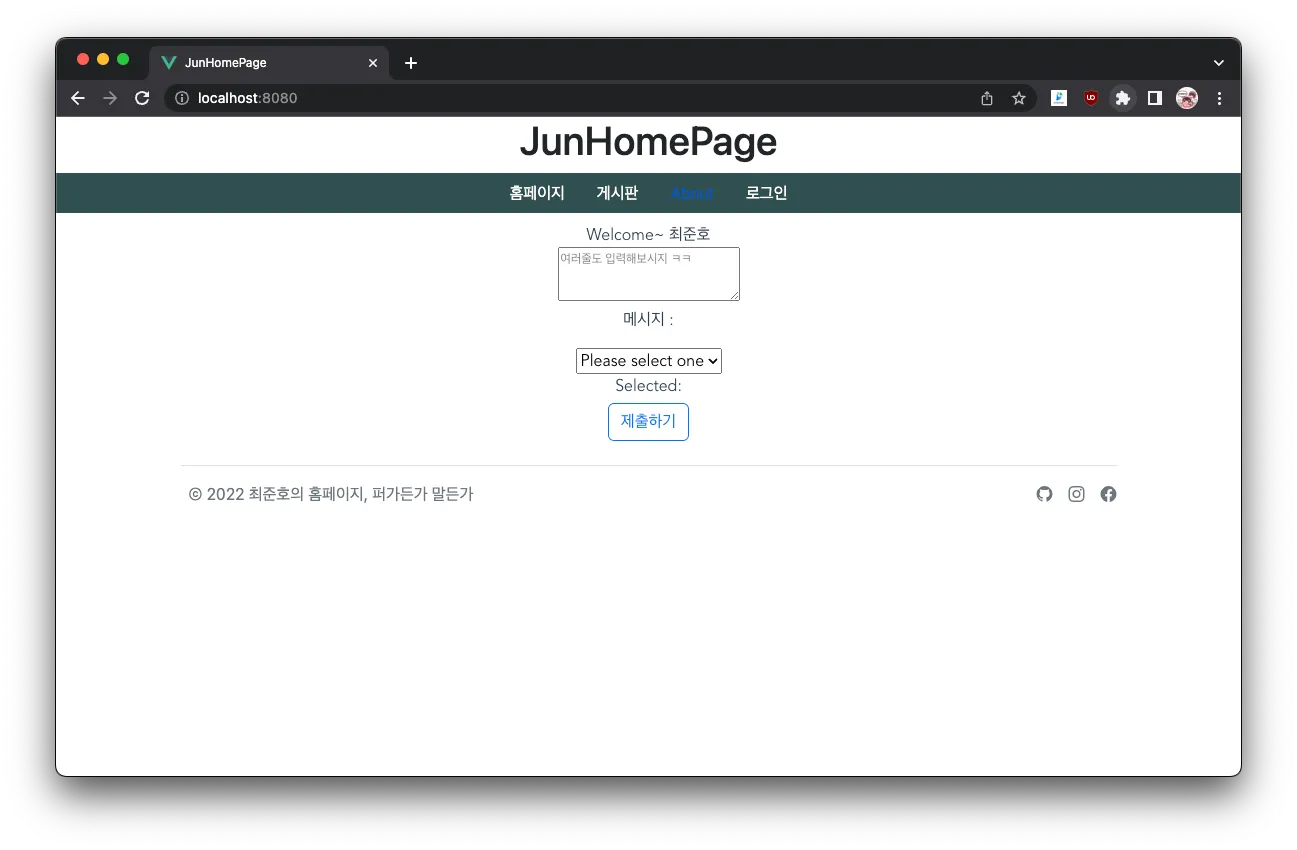Open the GitHub link icon in footer
Viewport: 1297px width, 850px height.
pyautogui.click(x=1044, y=494)
